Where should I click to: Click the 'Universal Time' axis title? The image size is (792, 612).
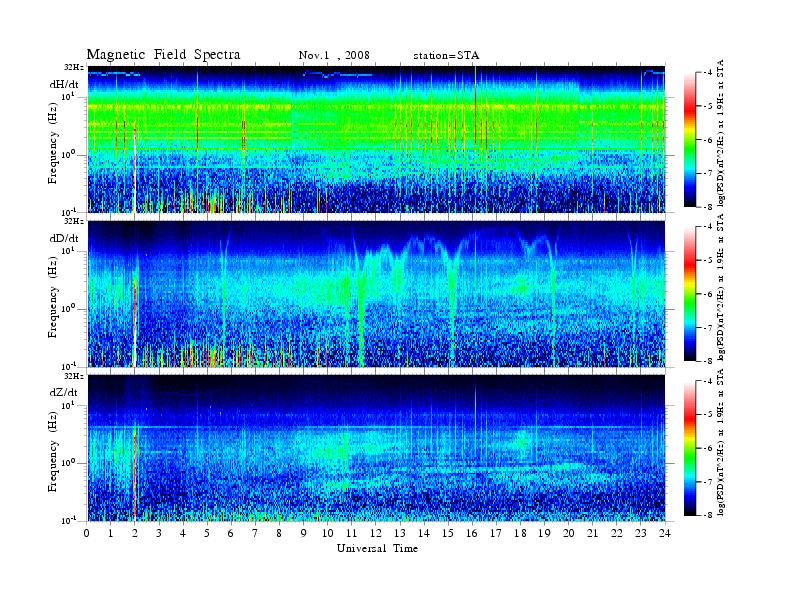[377, 548]
